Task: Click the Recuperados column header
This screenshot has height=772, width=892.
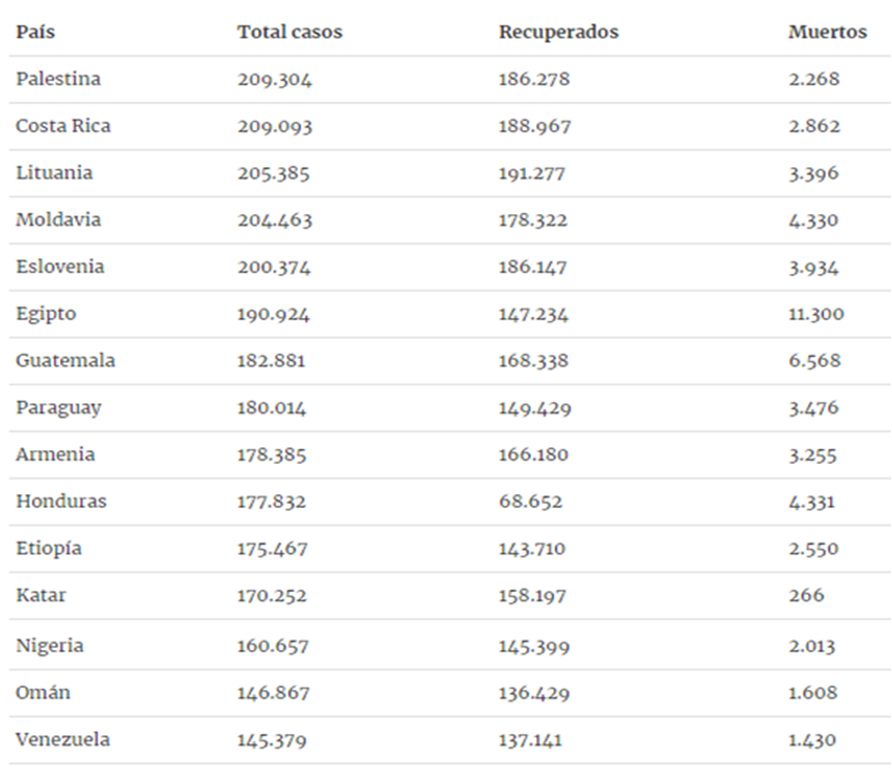Action: tap(559, 32)
